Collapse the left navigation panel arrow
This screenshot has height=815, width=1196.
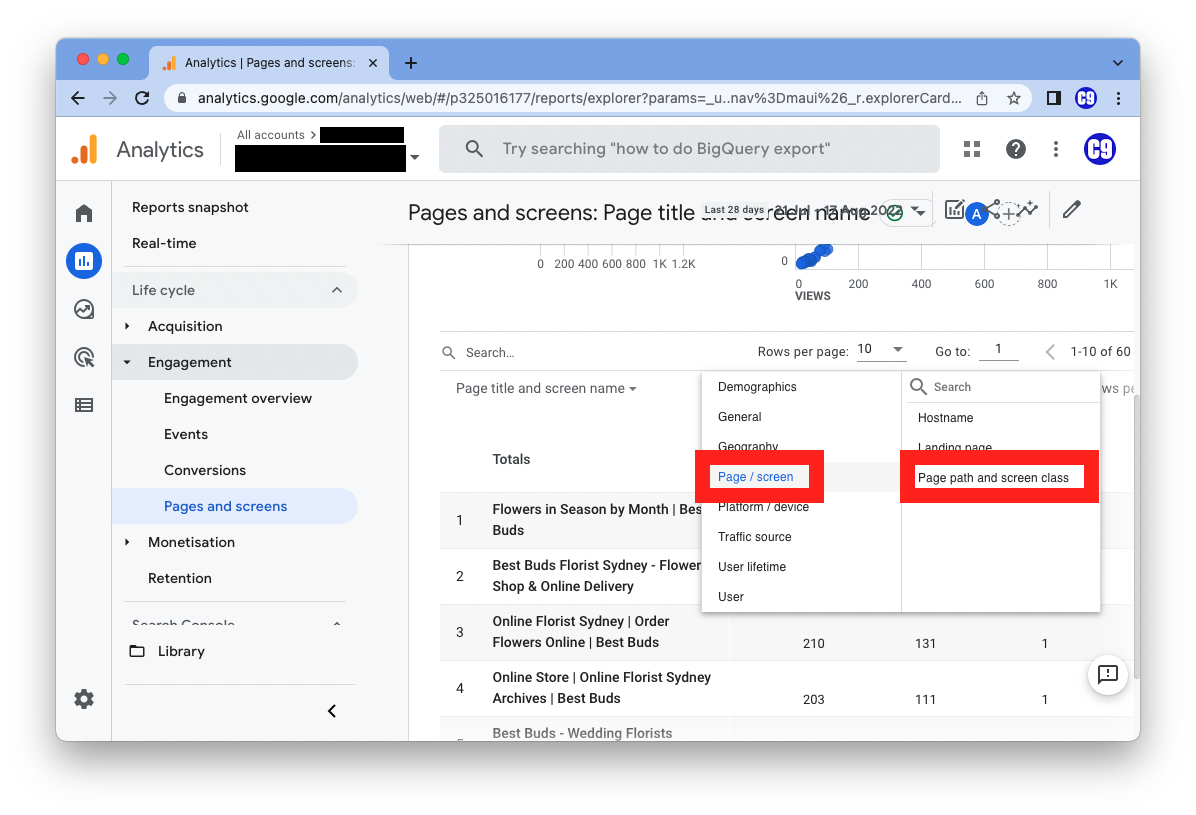pyautogui.click(x=332, y=711)
